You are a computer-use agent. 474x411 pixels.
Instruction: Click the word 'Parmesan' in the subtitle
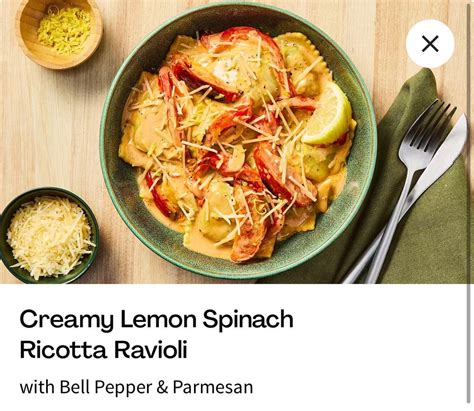point(213,387)
